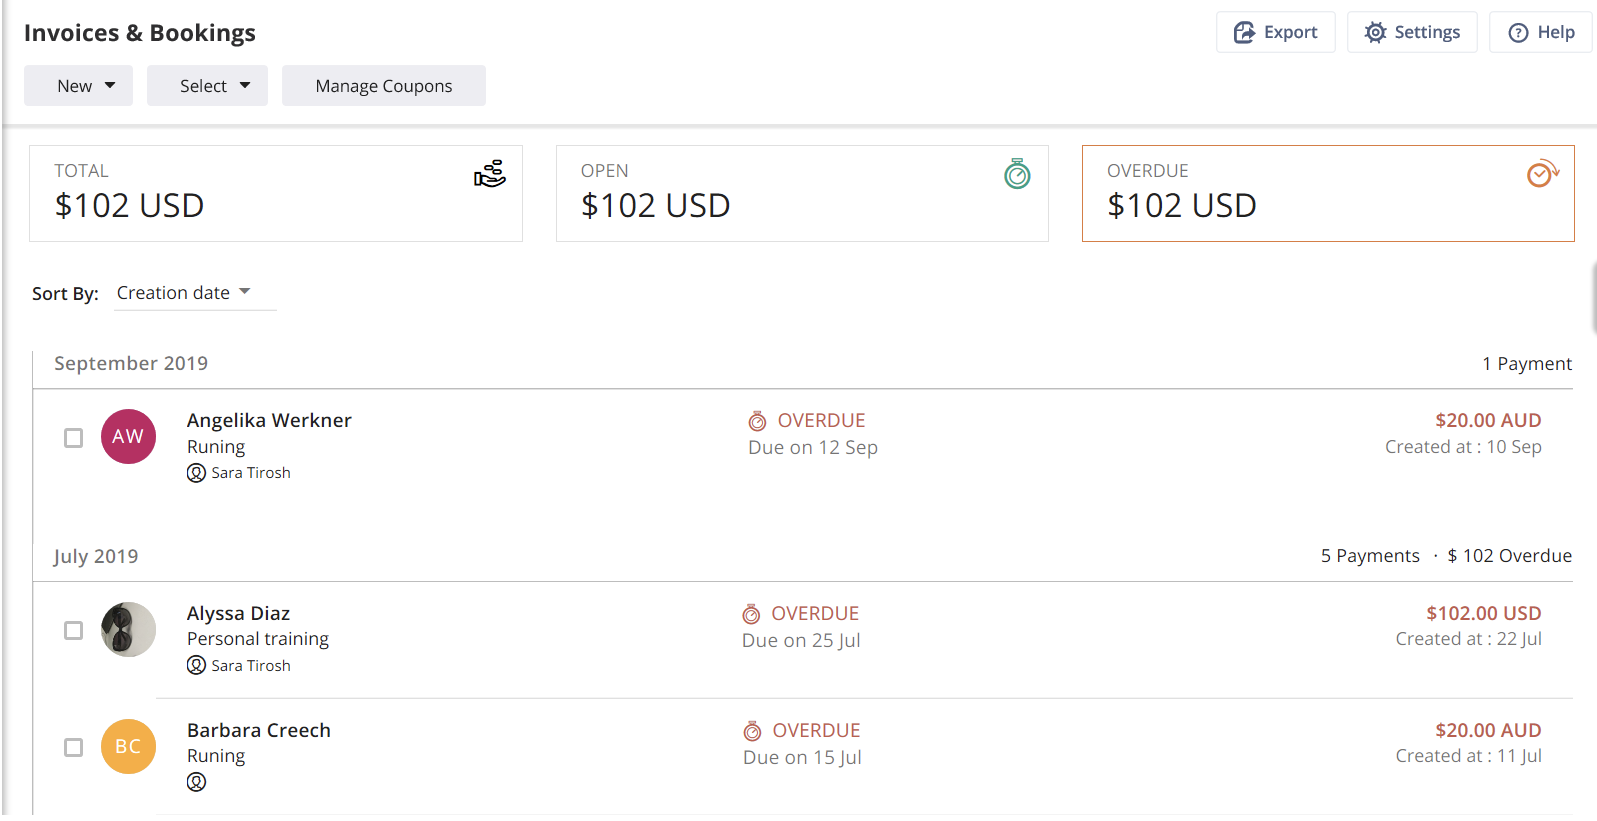Viewport: 1597px width, 821px height.
Task: Click the Export button
Action: [1276, 32]
